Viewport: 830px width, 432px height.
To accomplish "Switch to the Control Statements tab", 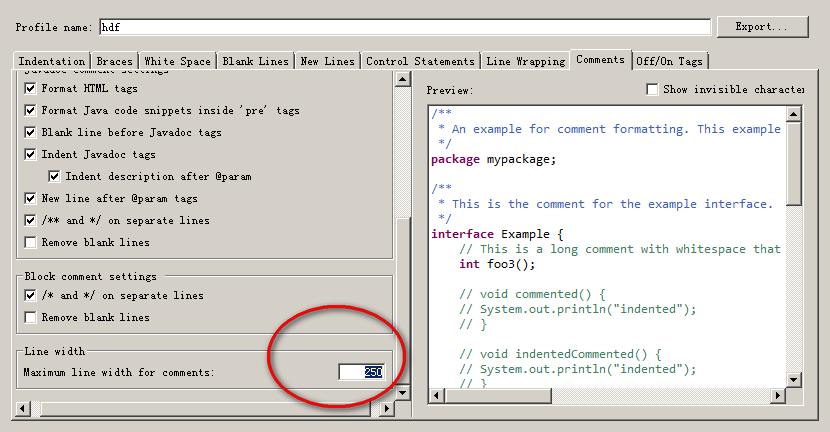I will tap(420, 62).
